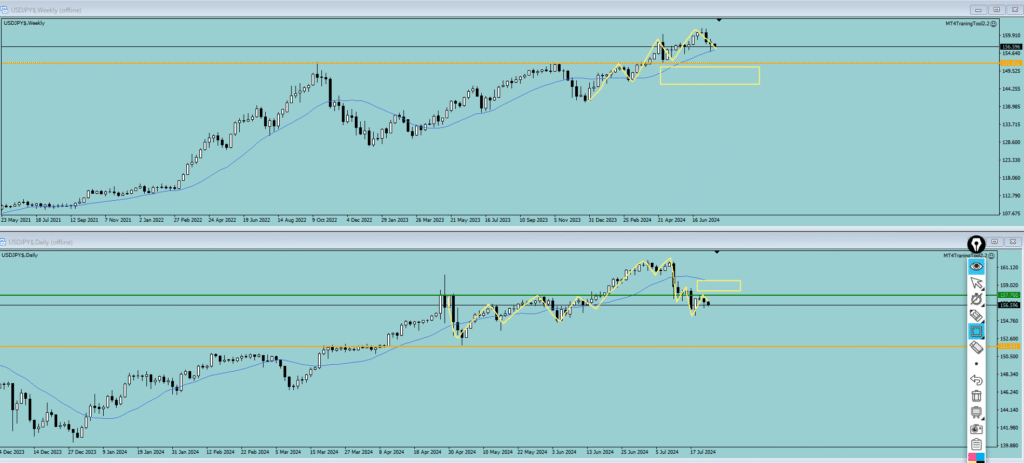Image resolution: width=1024 pixels, height=463 pixels.
Task: Click the small dot pen-size option
Action: (977, 363)
